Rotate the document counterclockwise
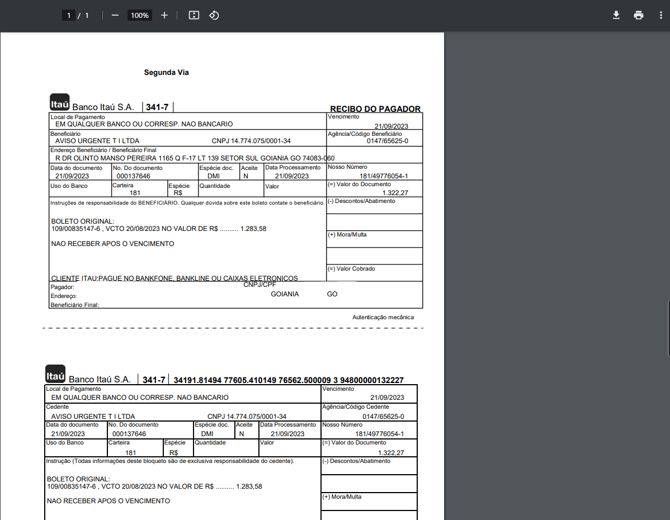 pos(214,15)
